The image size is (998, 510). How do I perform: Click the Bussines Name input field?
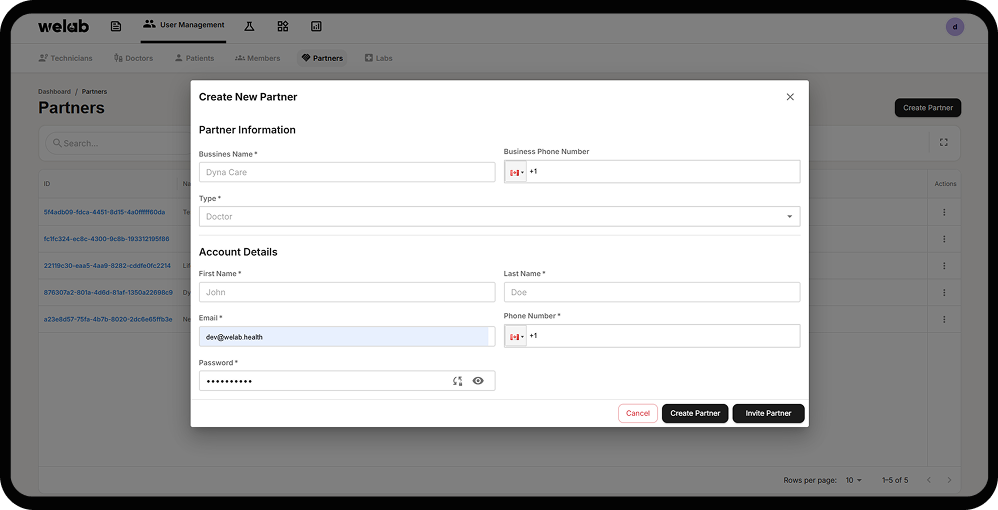[x=347, y=172]
